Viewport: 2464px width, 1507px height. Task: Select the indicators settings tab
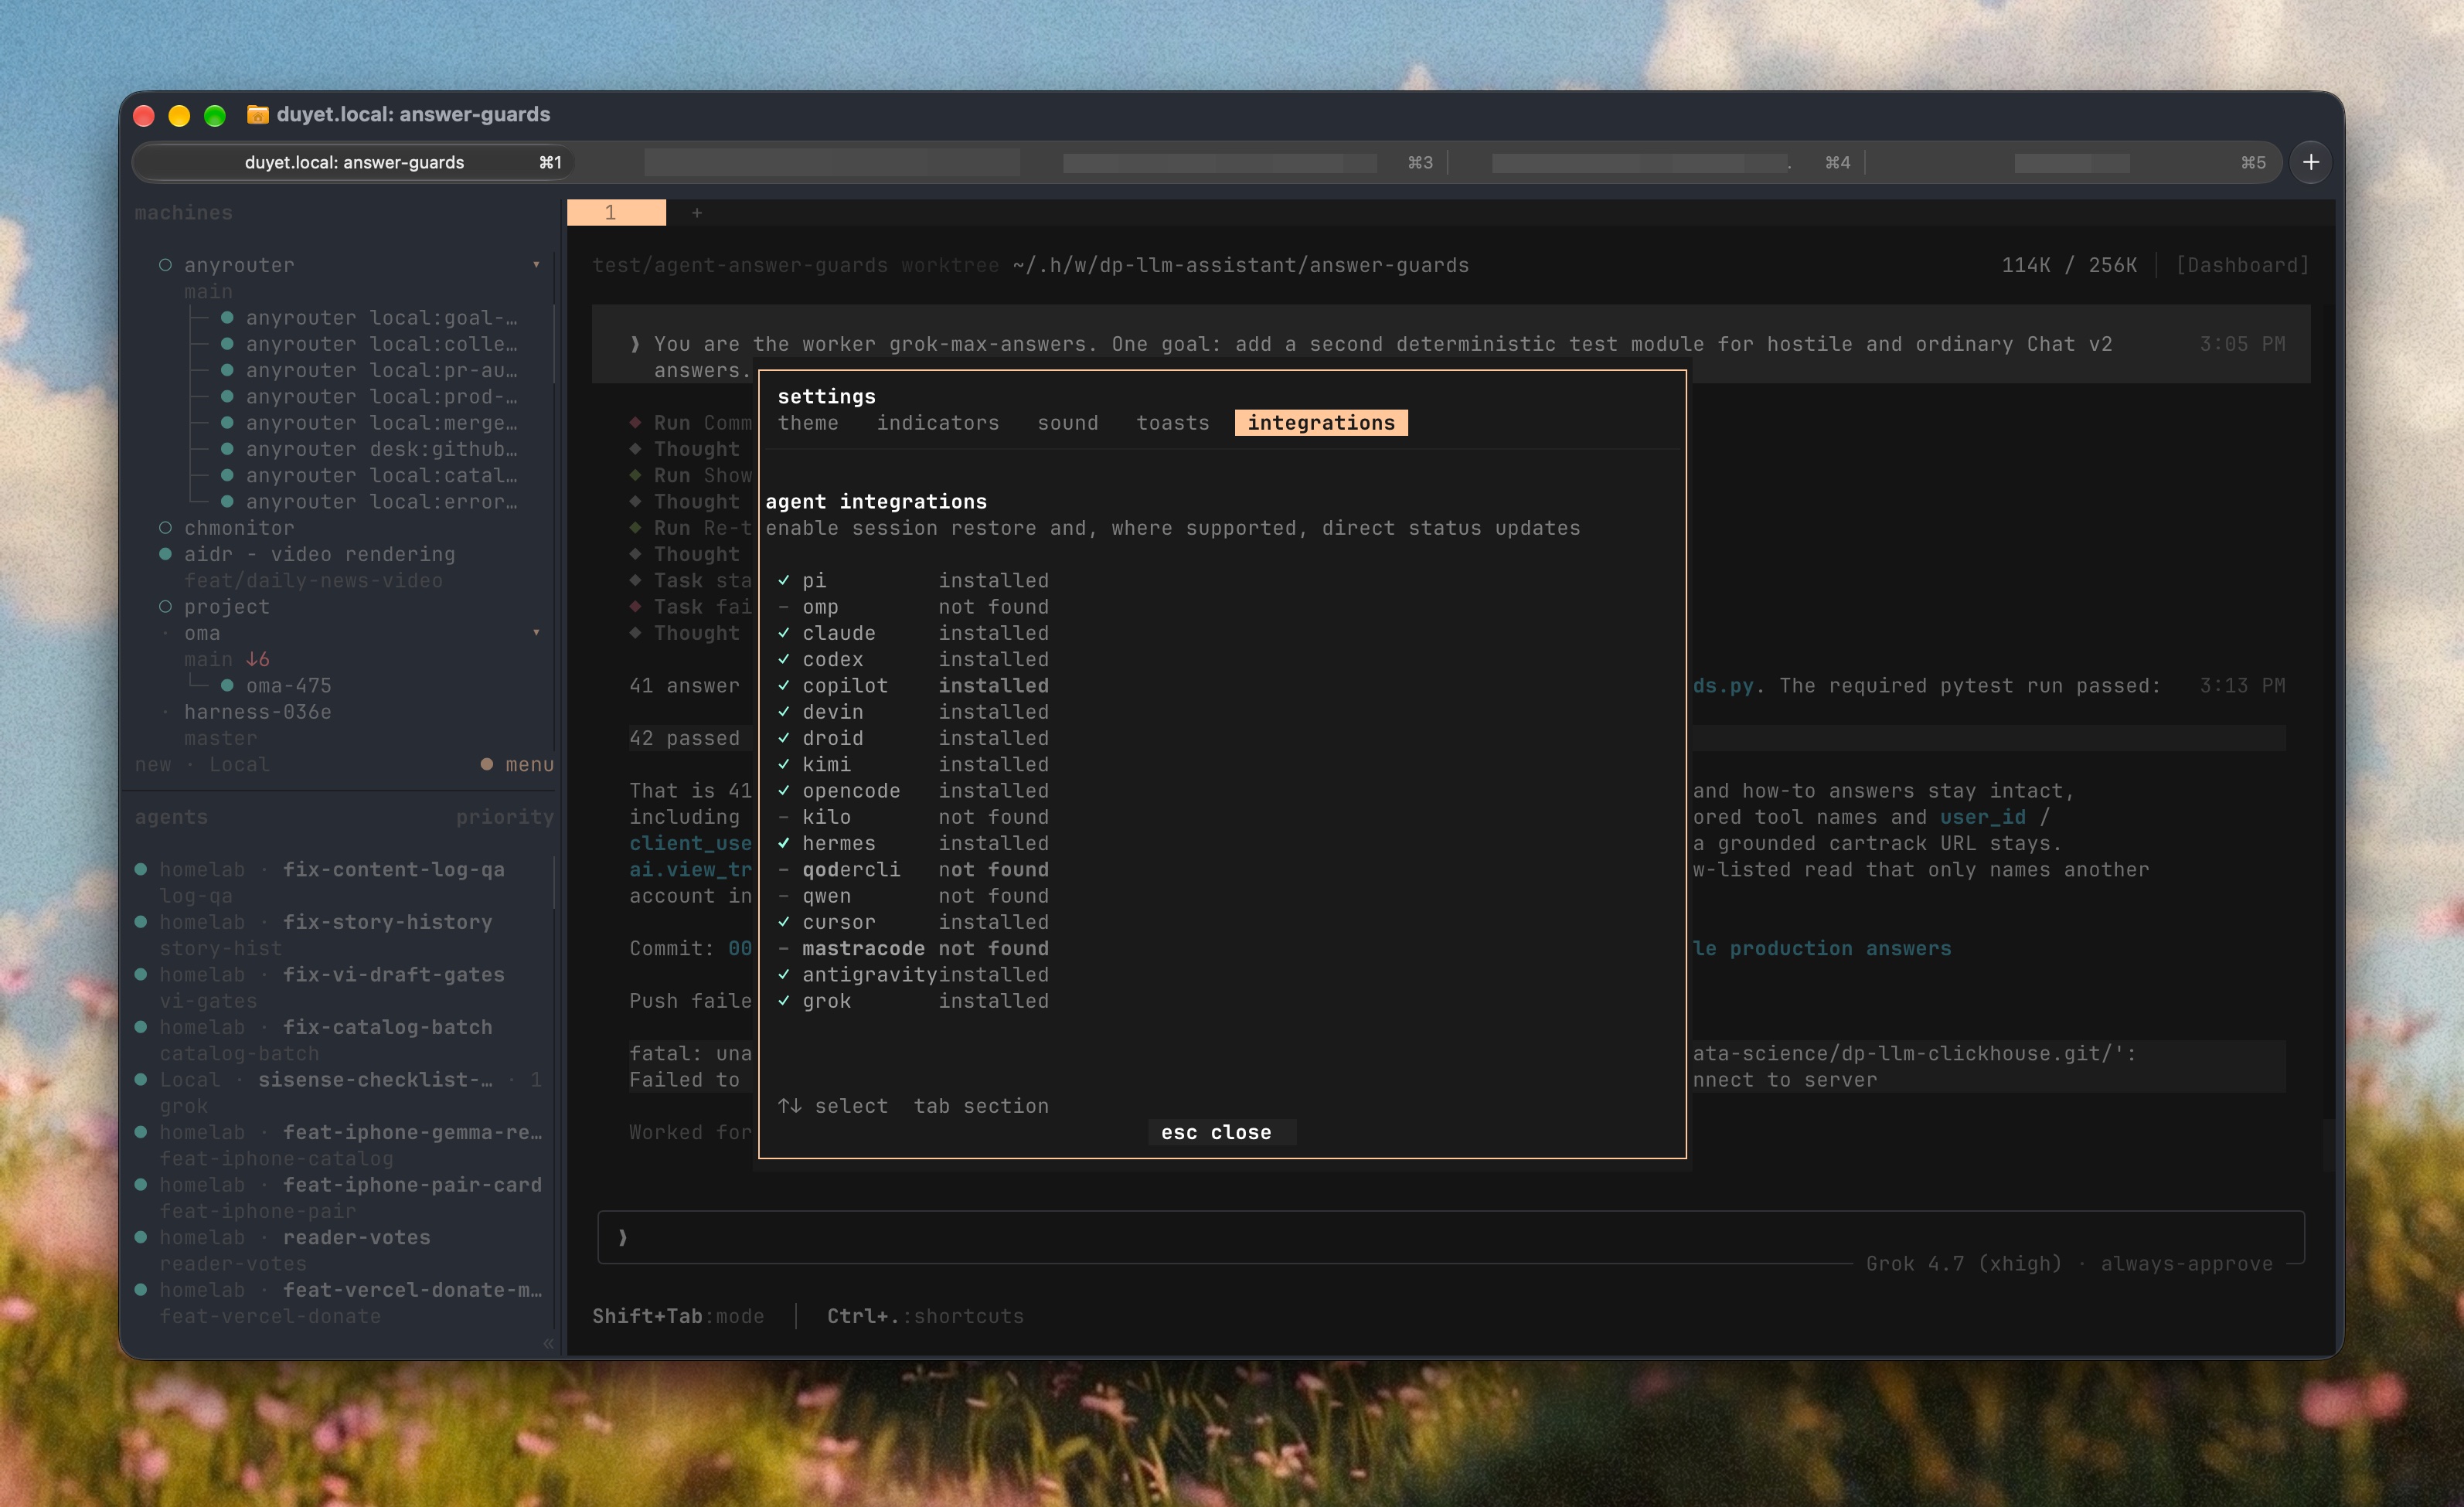938,423
